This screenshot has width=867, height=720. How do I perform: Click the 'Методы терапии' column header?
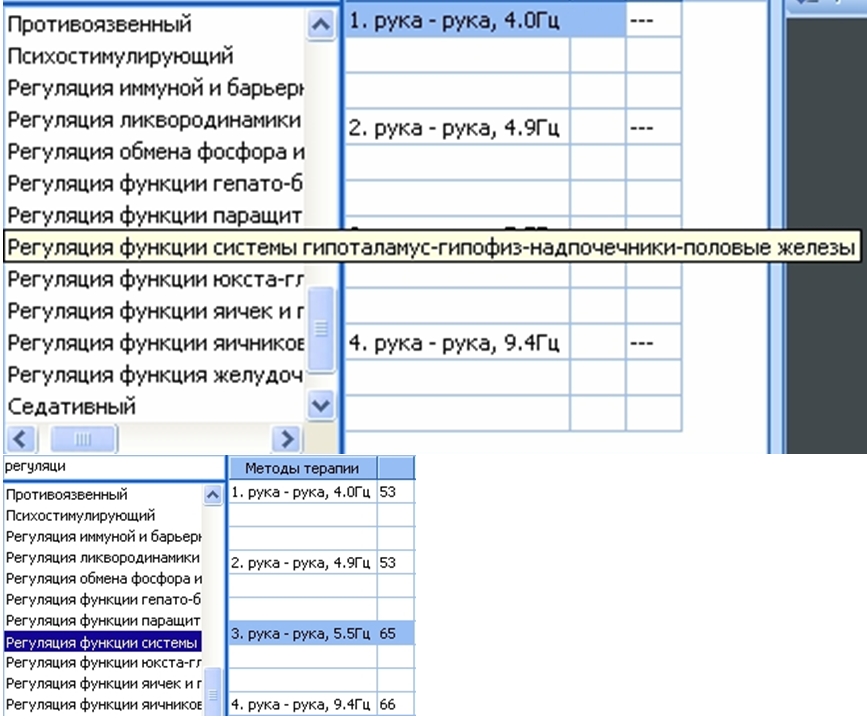[302, 468]
